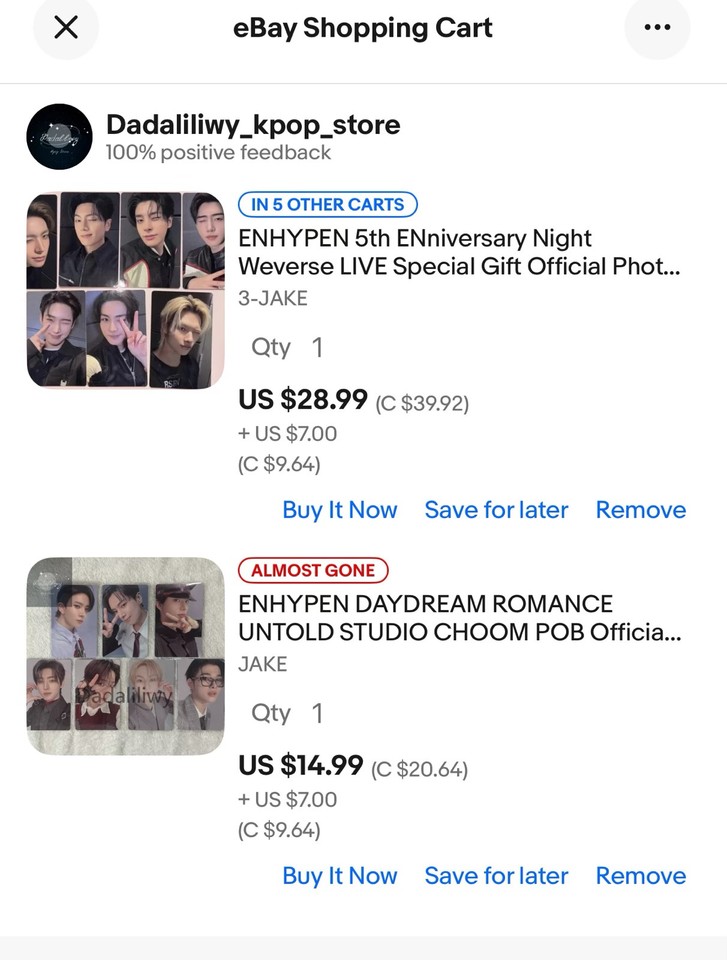
Task: Tap the ALMOST GONE badge
Action: pos(313,571)
